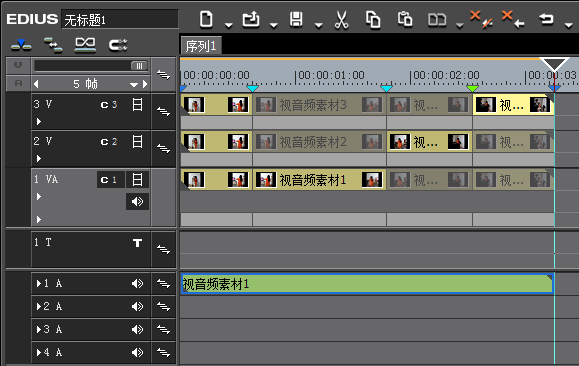Switch to the 序列1 tab
579x366 pixels.
[201, 46]
